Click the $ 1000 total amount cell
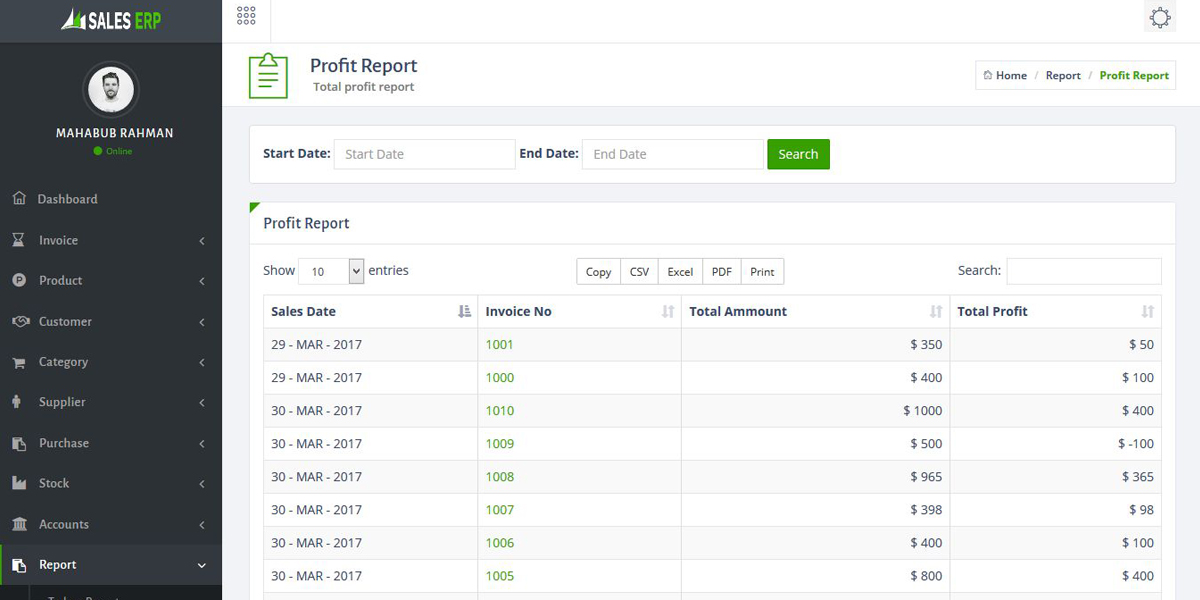 [x=816, y=410]
